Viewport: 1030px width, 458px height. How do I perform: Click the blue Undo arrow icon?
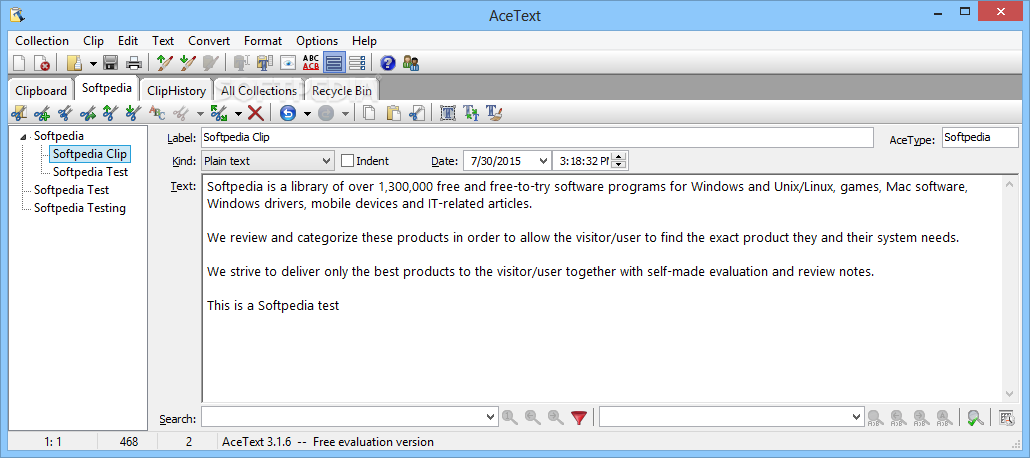pos(288,113)
